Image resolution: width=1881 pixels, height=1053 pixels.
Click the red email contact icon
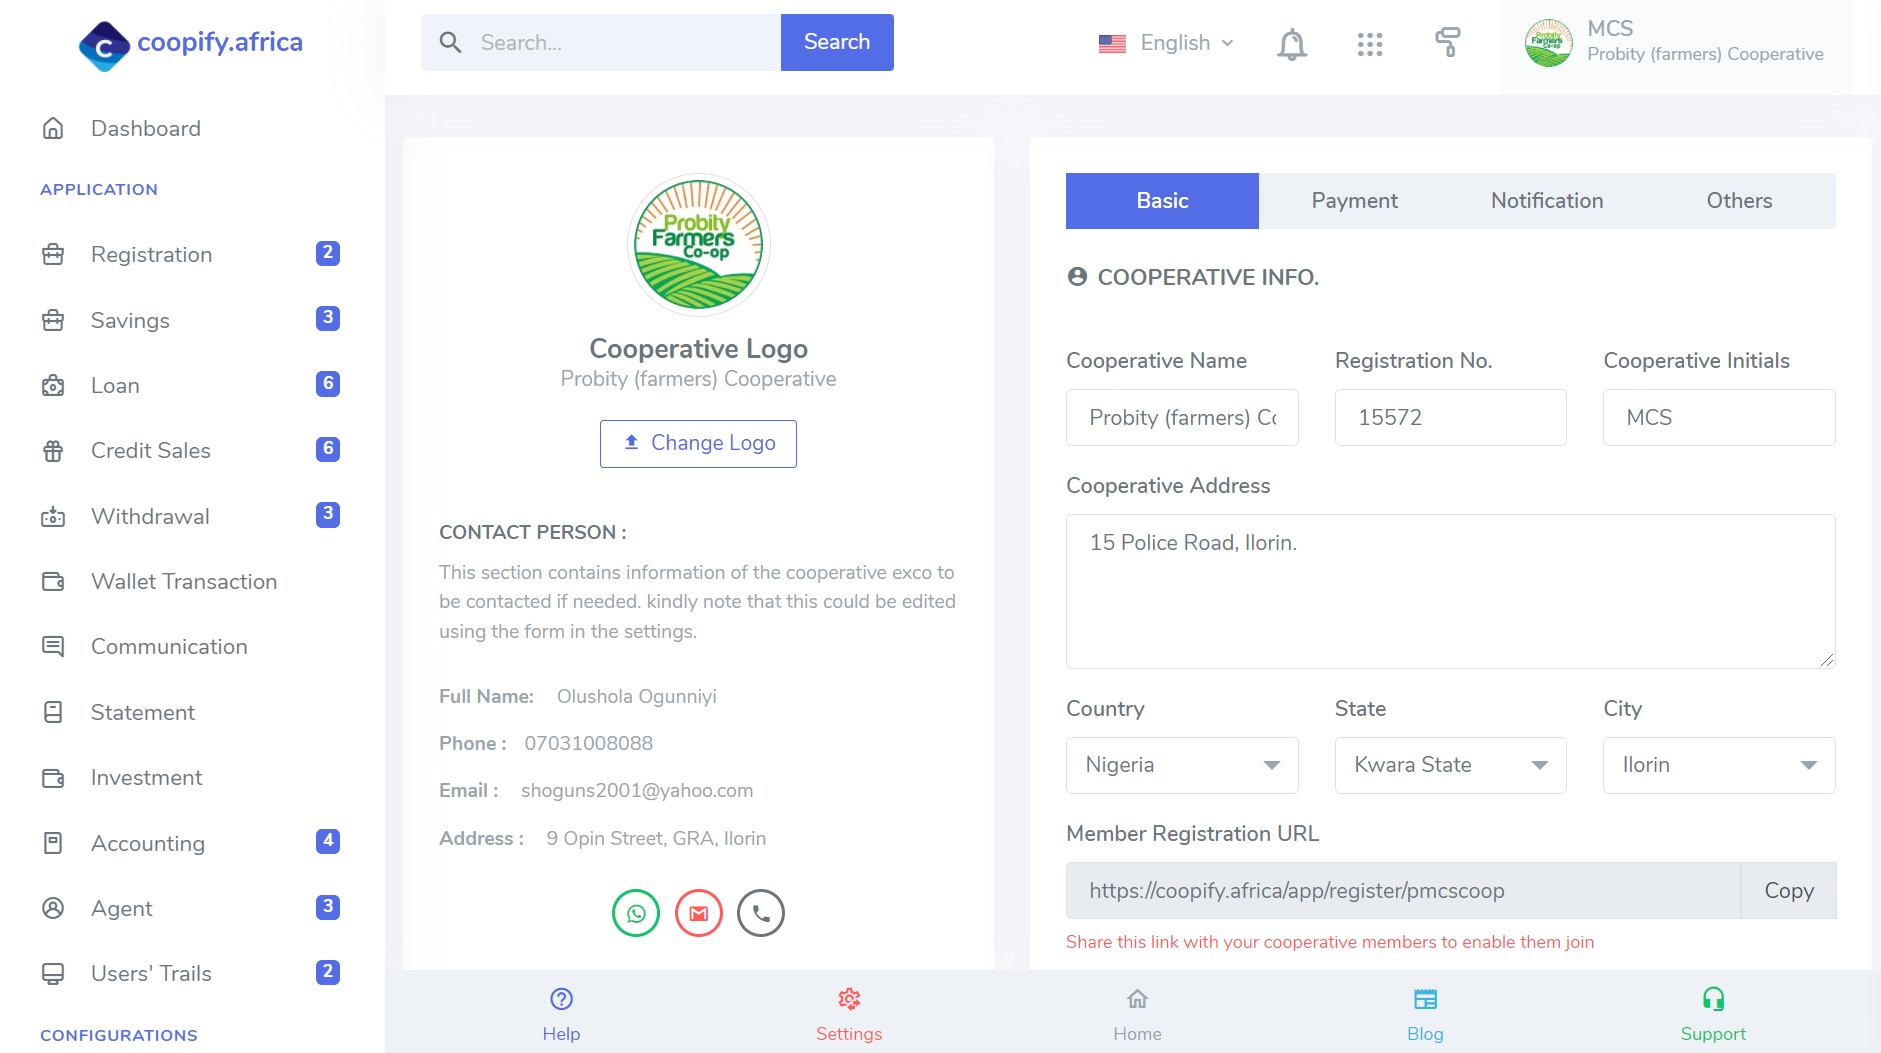pos(699,913)
